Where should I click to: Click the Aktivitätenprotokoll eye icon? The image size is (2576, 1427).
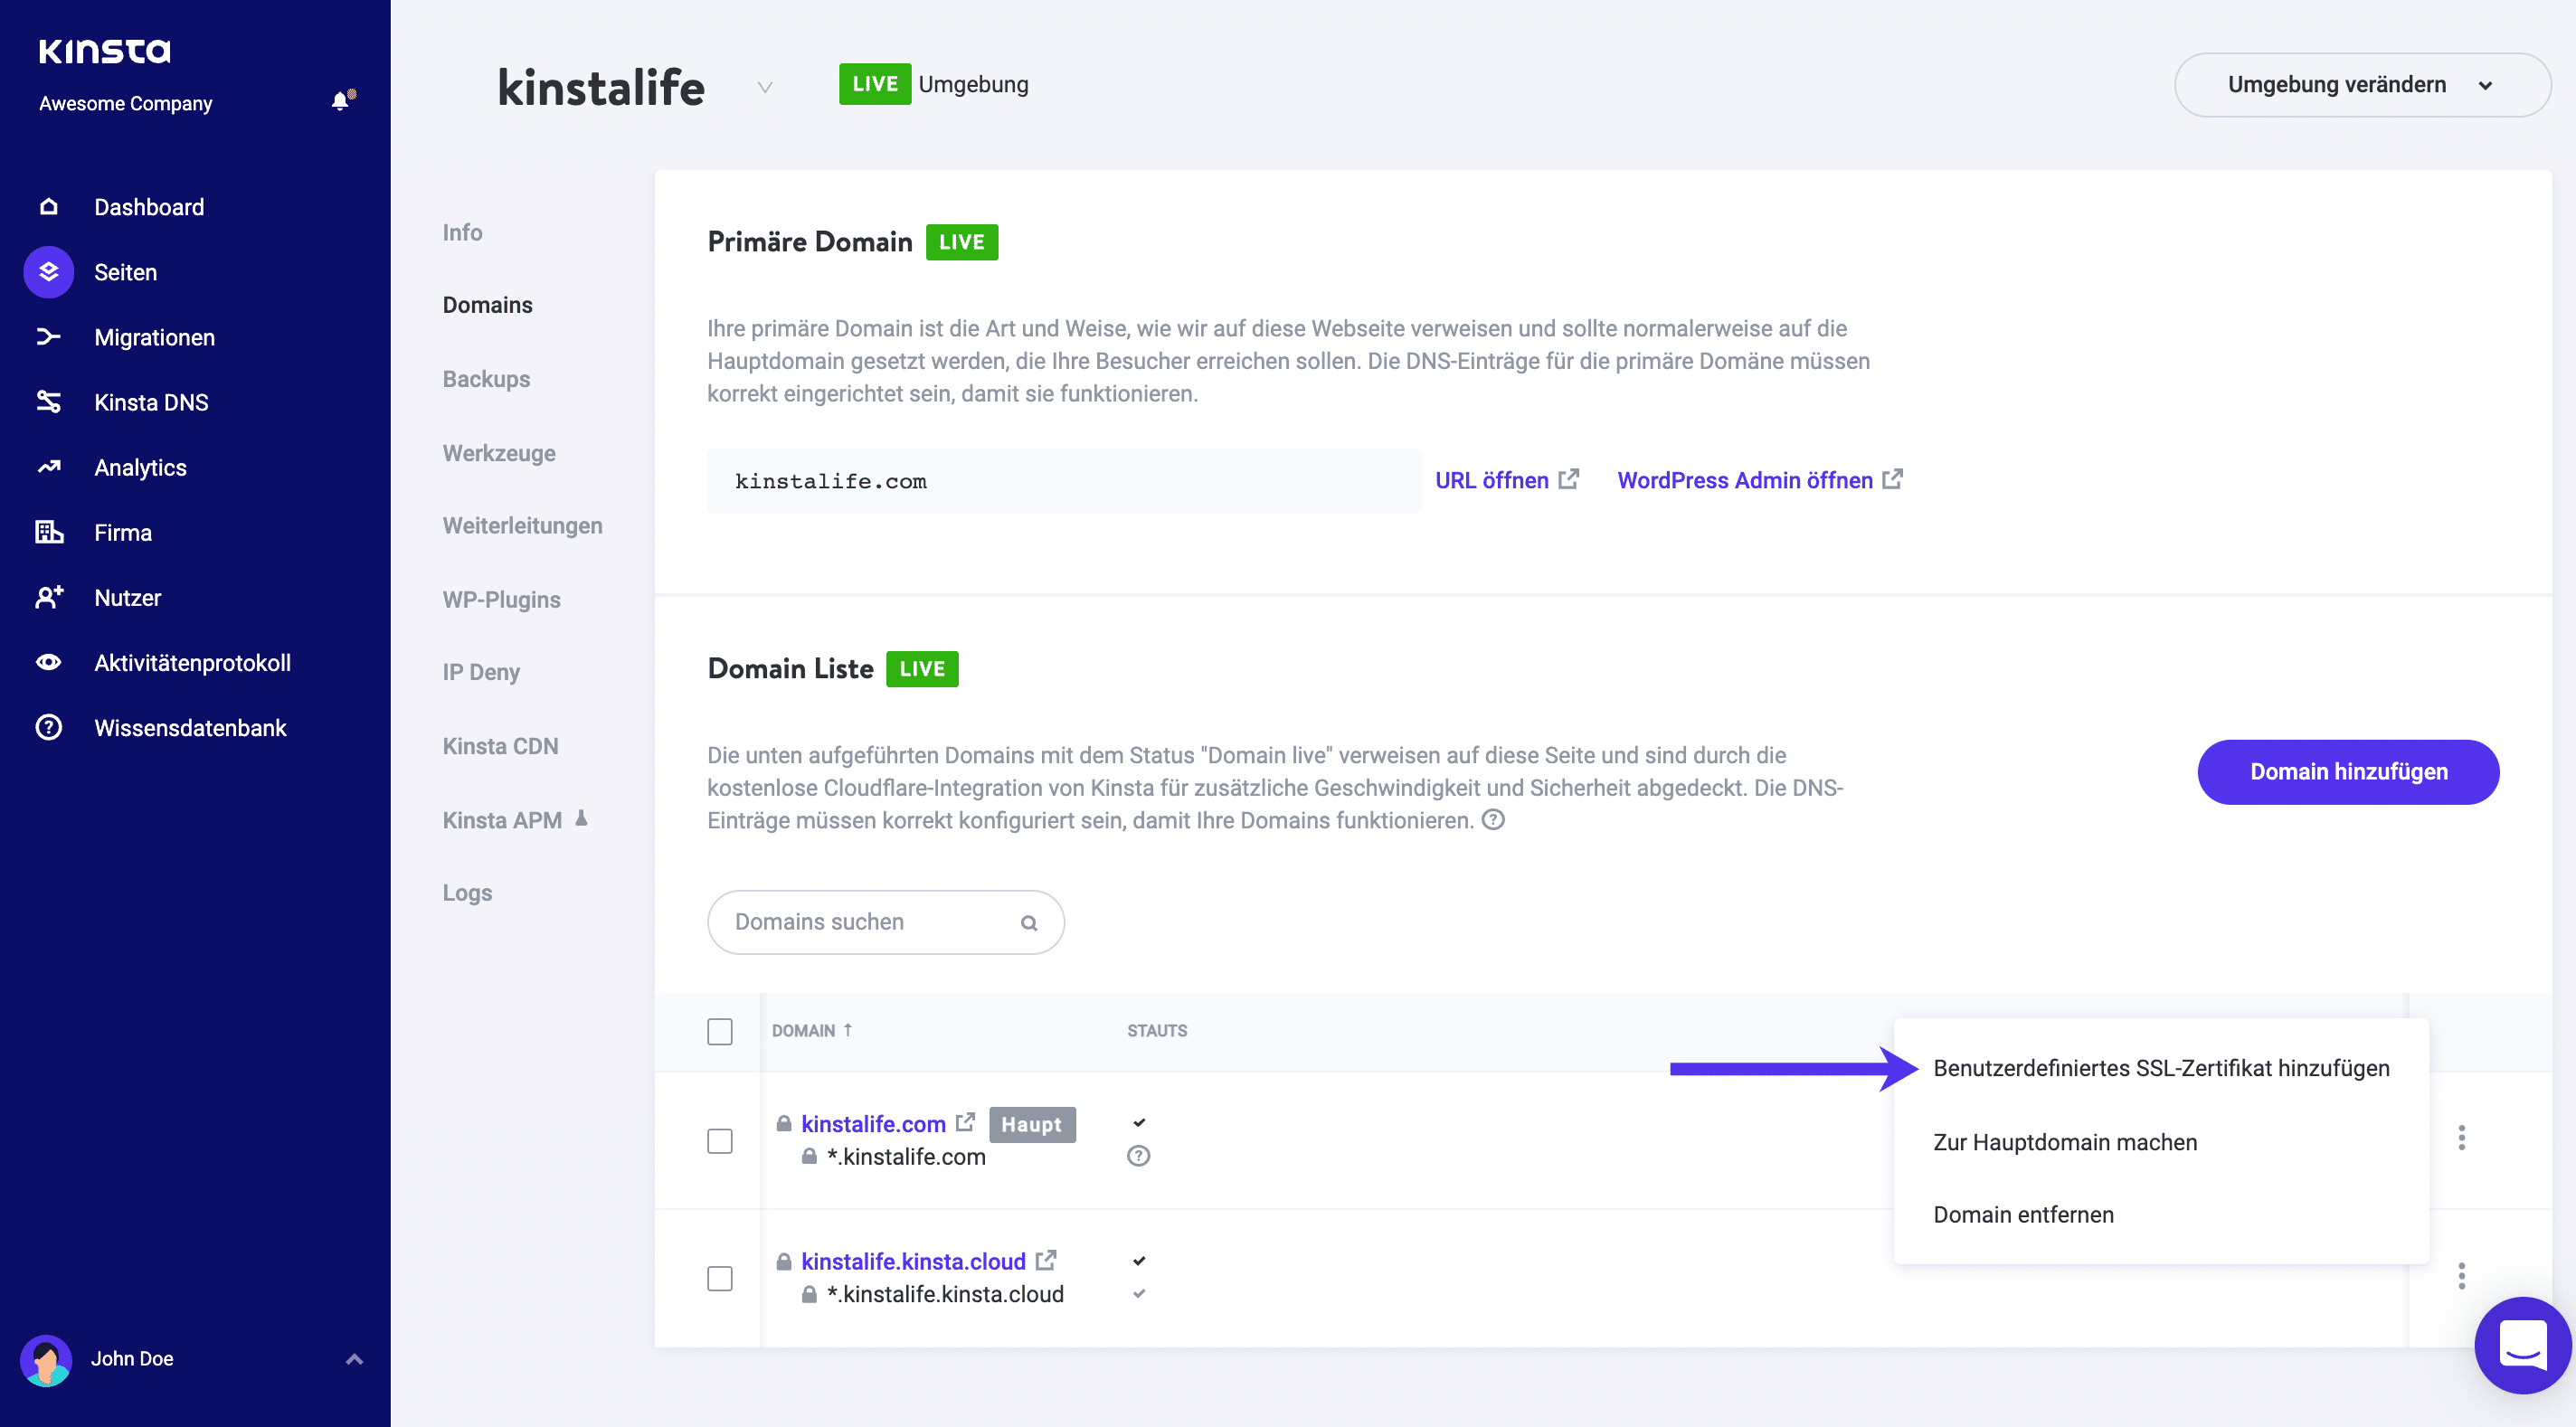click(x=48, y=662)
